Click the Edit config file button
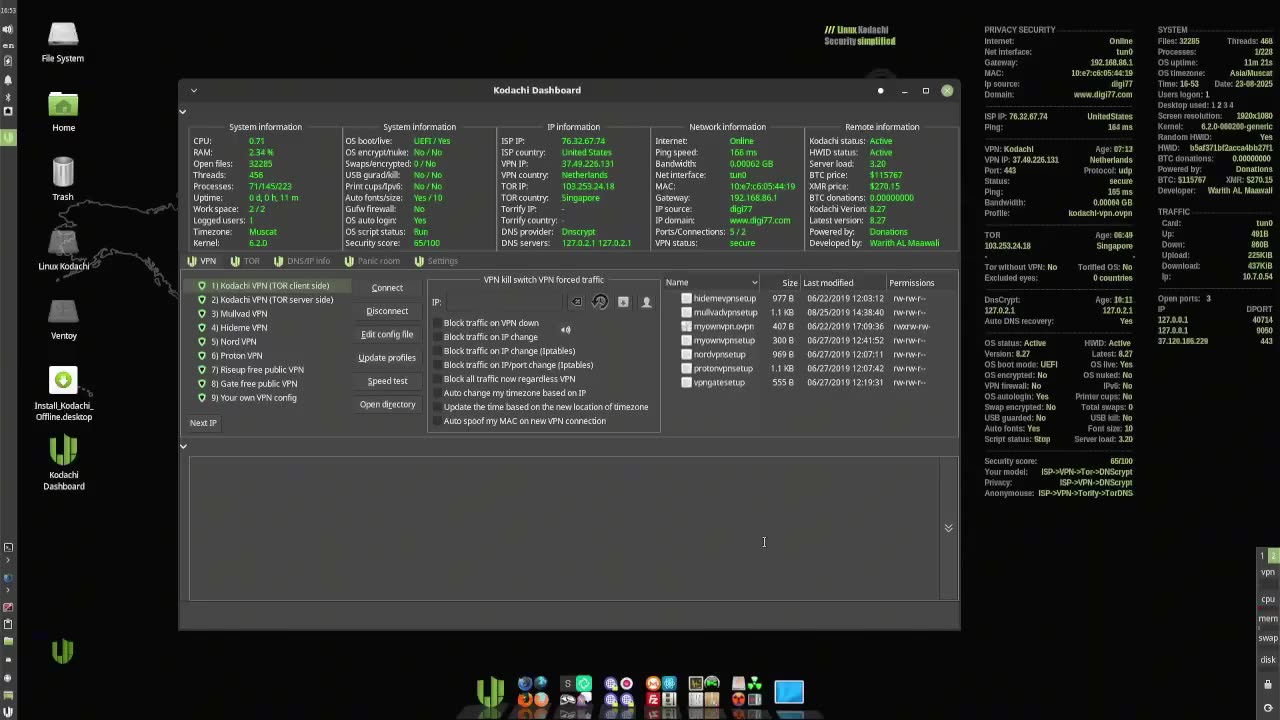Viewport: 1280px width, 720px height. 387,334
